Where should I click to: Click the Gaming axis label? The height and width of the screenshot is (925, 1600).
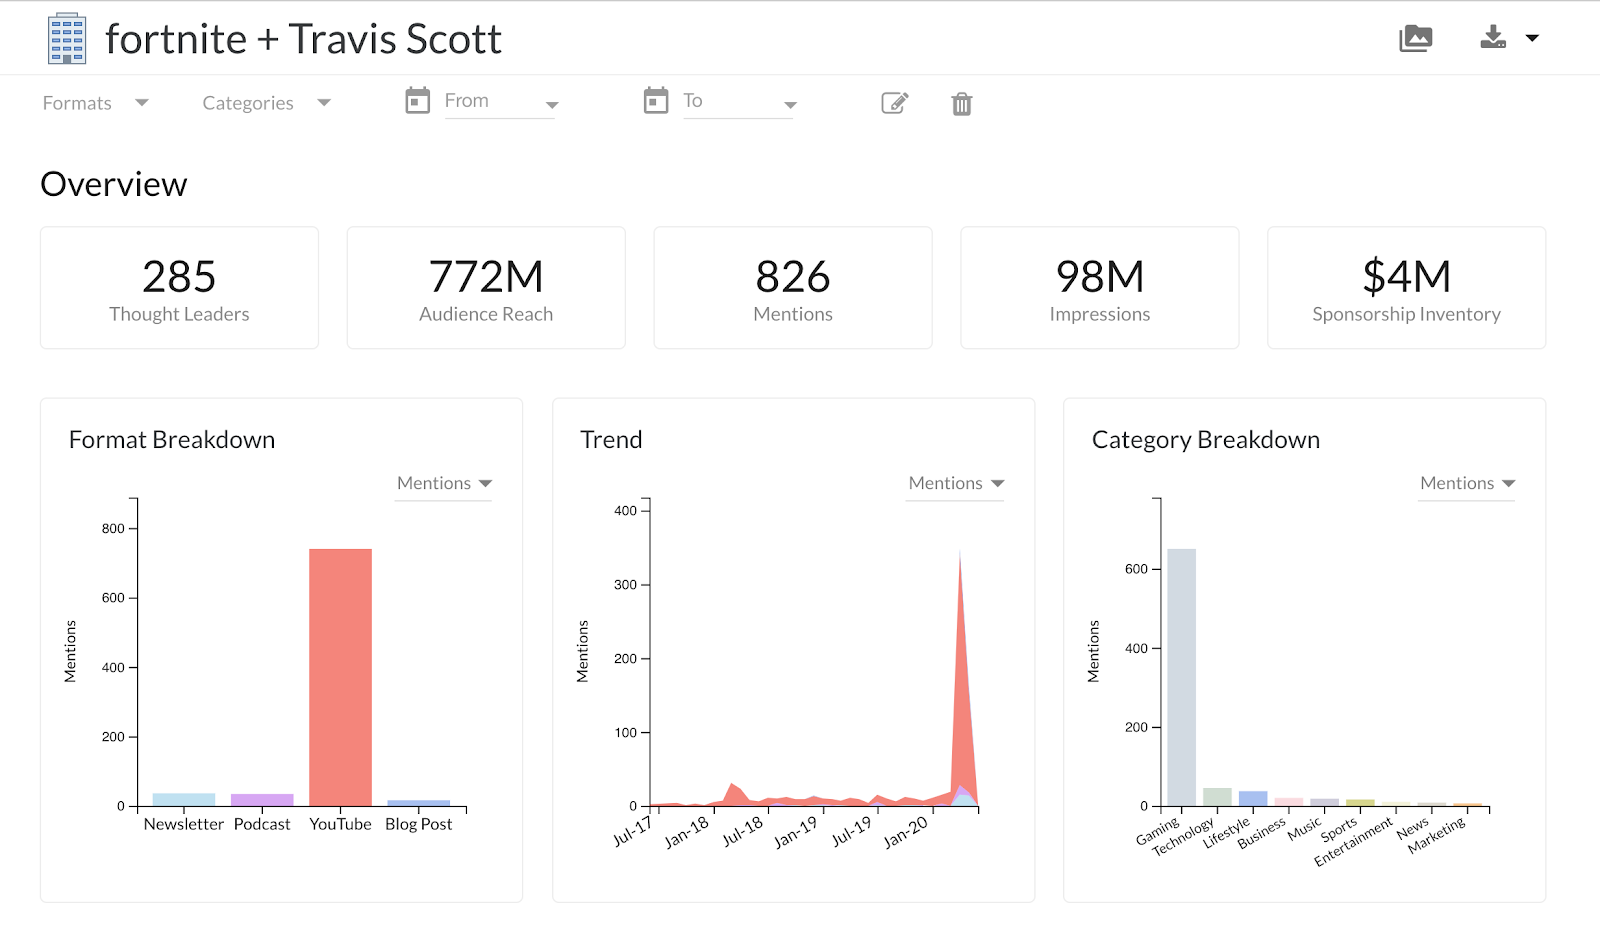point(1158,832)
